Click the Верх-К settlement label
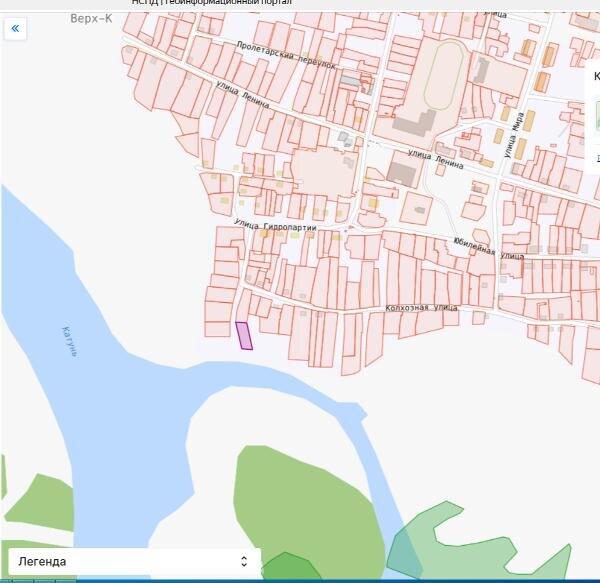This screenshot has height=583, width=600. (91, 18)
